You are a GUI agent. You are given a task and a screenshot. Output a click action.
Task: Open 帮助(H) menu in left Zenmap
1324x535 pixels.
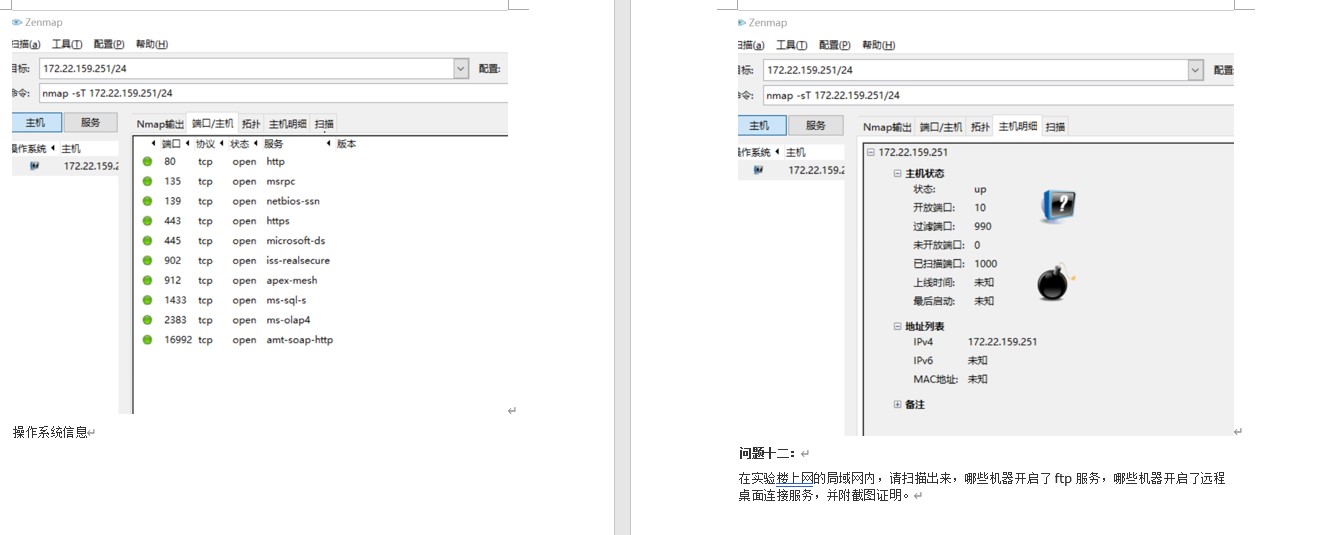[152, 44]
